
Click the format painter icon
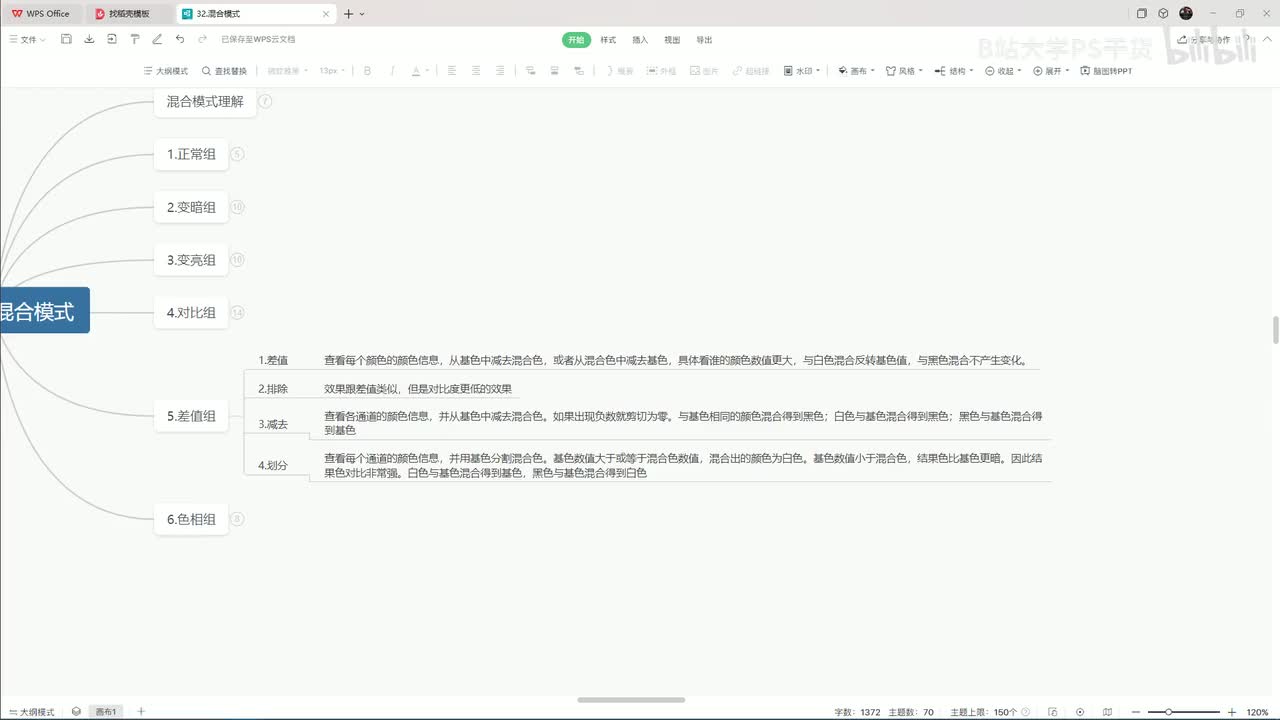134,39
